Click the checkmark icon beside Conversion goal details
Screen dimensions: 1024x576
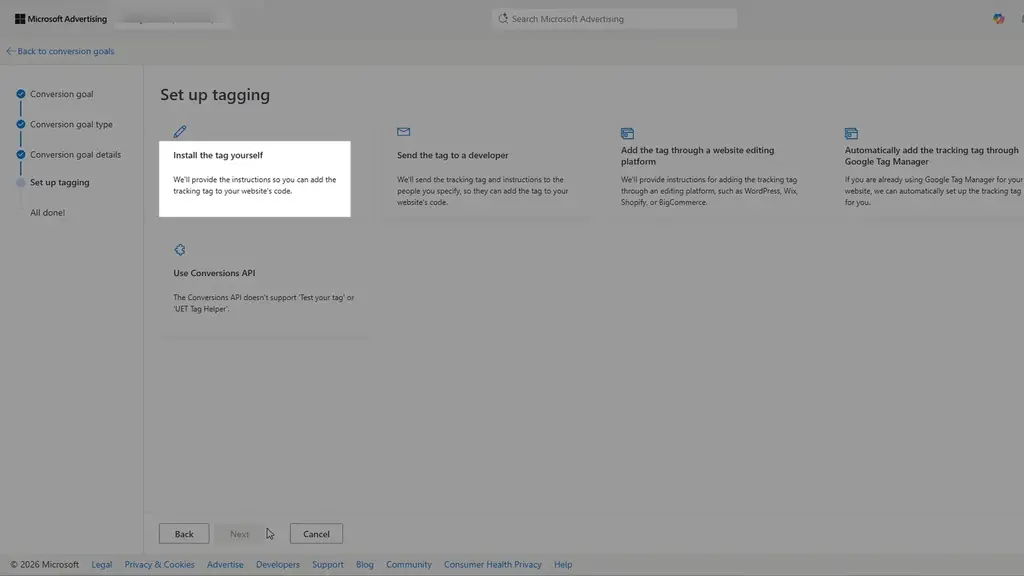pyautogui.click(x=21, y=155)
